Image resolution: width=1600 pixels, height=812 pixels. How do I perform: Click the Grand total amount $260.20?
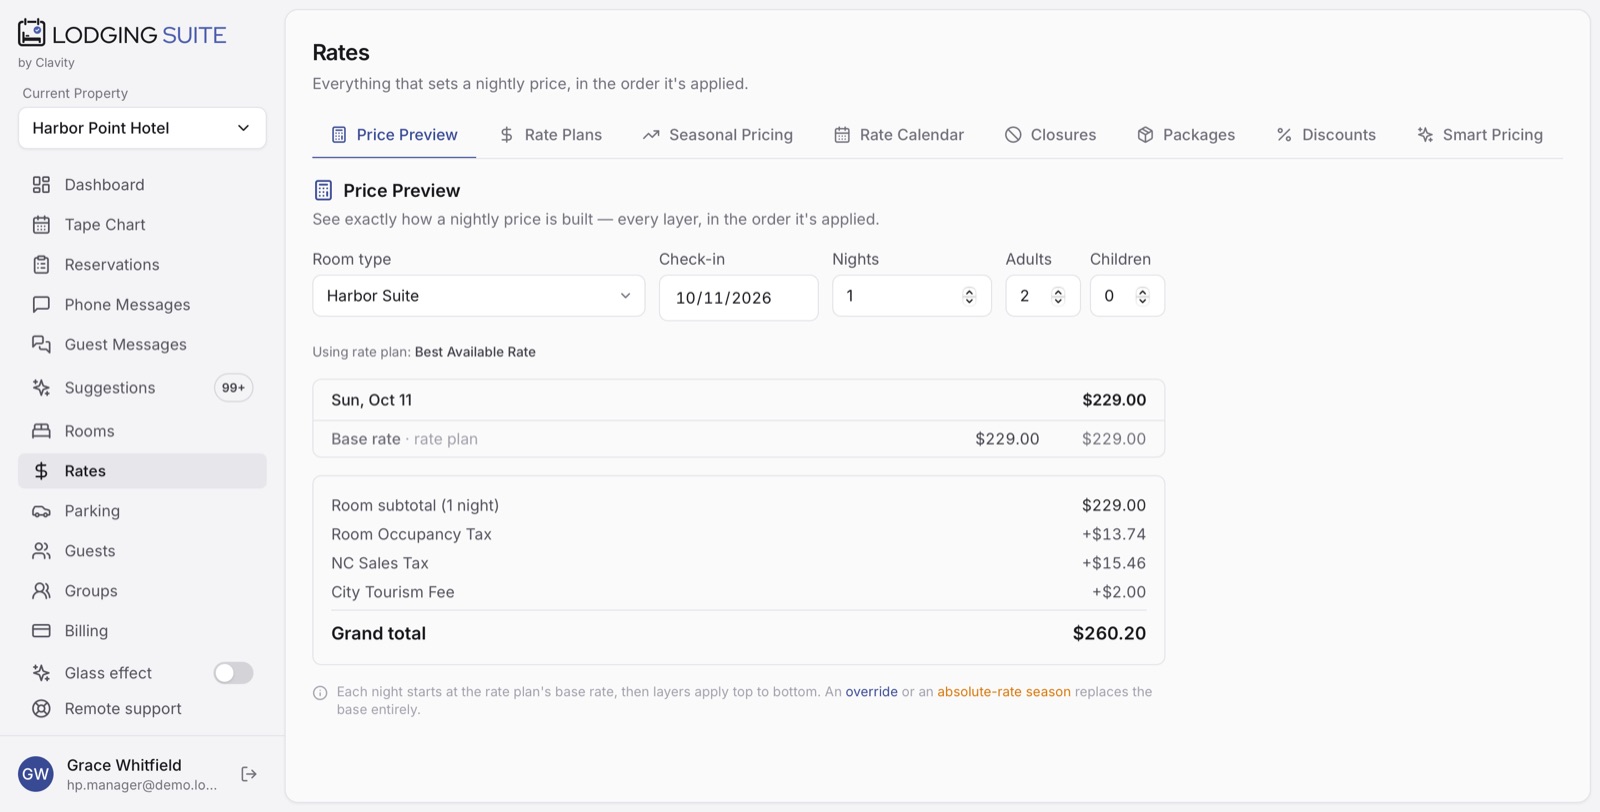click(x=1109, y=634)
